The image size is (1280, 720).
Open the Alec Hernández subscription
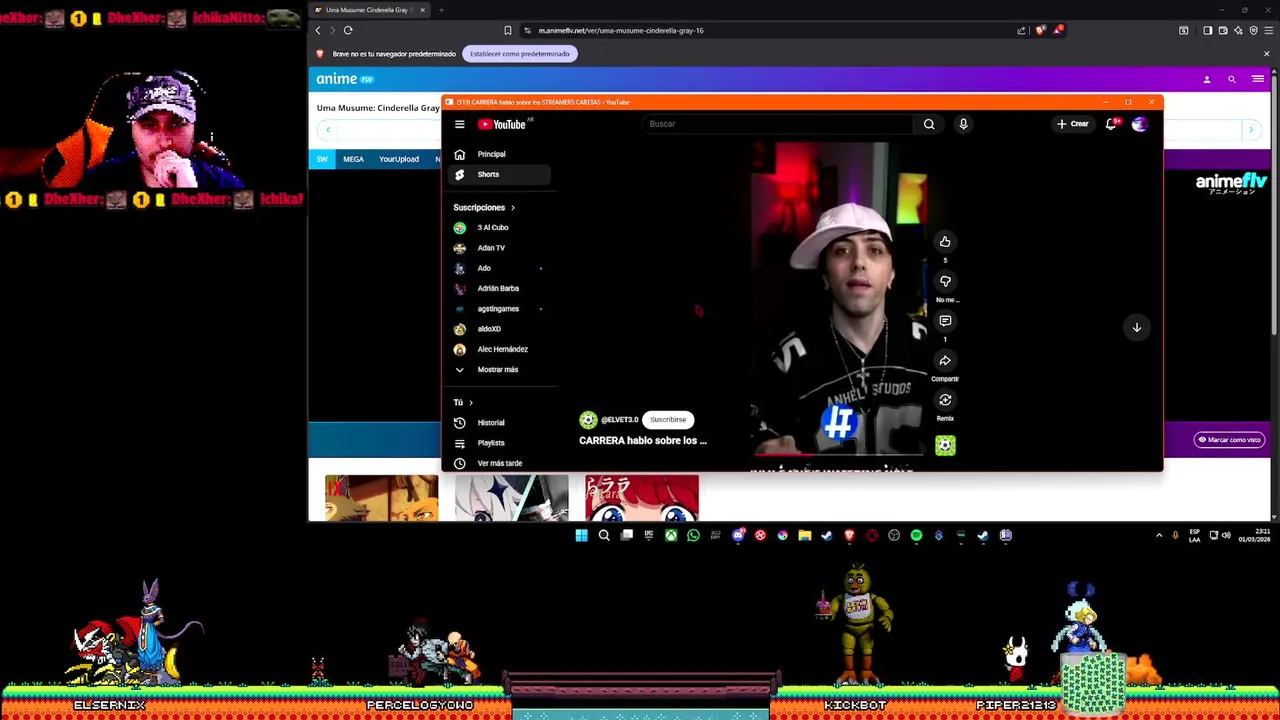[497, 349]
